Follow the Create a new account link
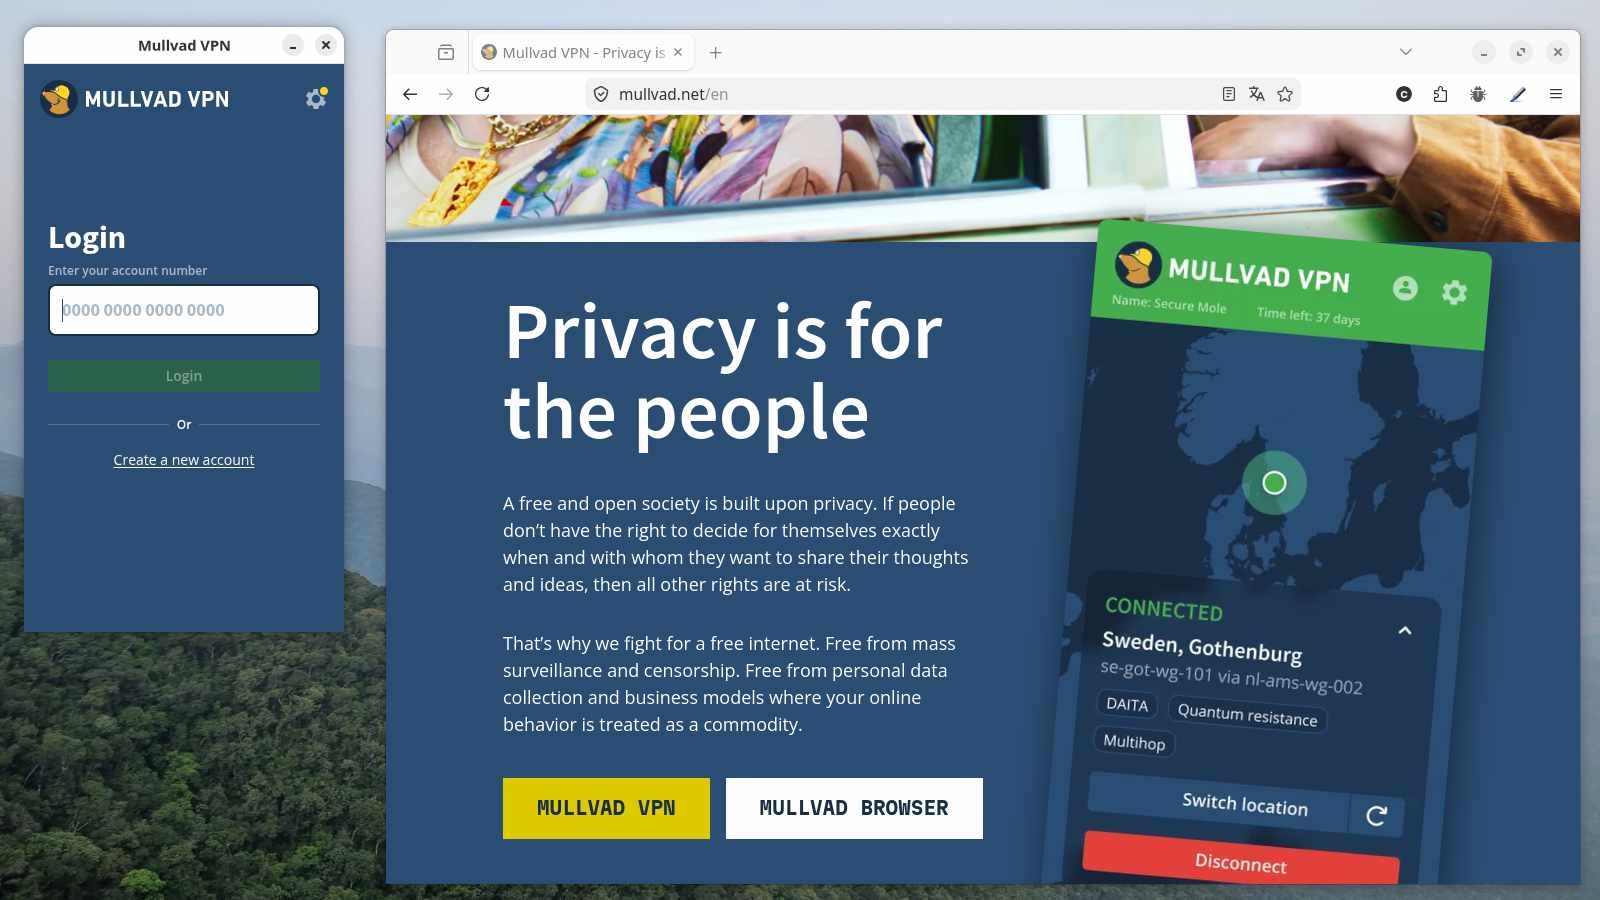 (184, 460)
